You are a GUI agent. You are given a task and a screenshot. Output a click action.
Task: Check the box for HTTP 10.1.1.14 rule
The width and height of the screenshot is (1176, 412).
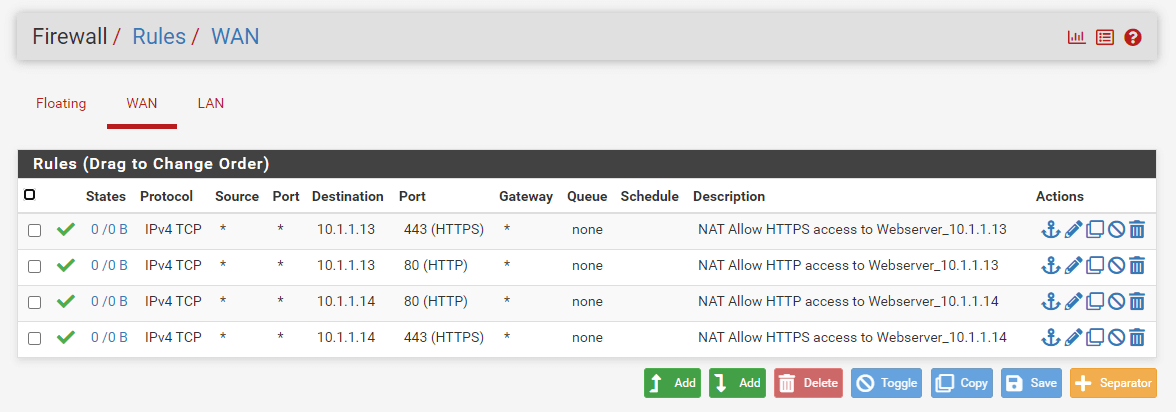[34, 302]
